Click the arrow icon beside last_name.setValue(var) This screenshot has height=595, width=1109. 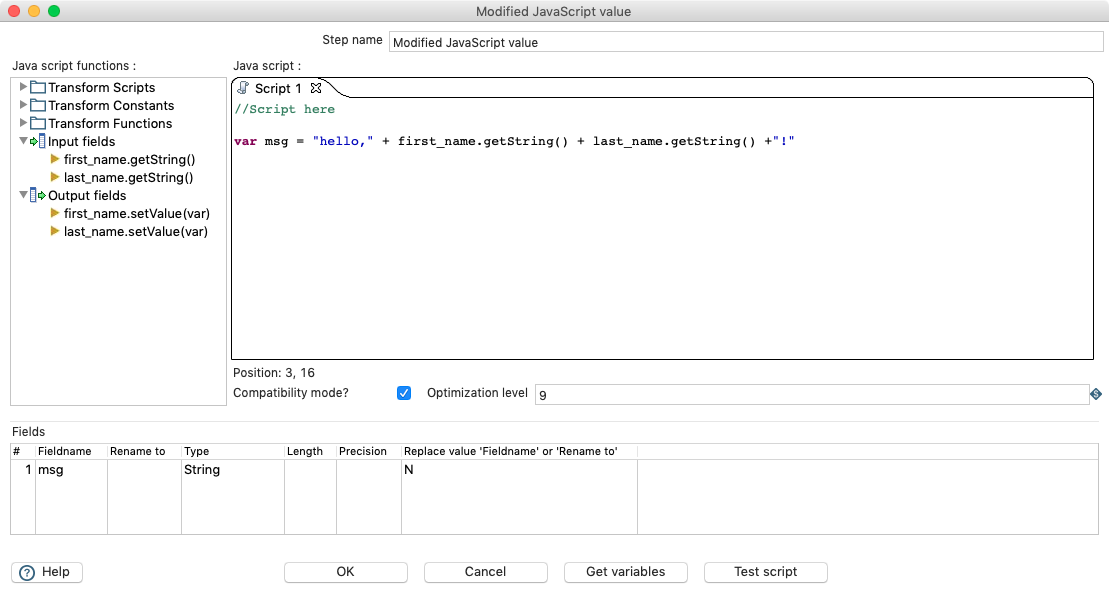click(x=55, y=231)
